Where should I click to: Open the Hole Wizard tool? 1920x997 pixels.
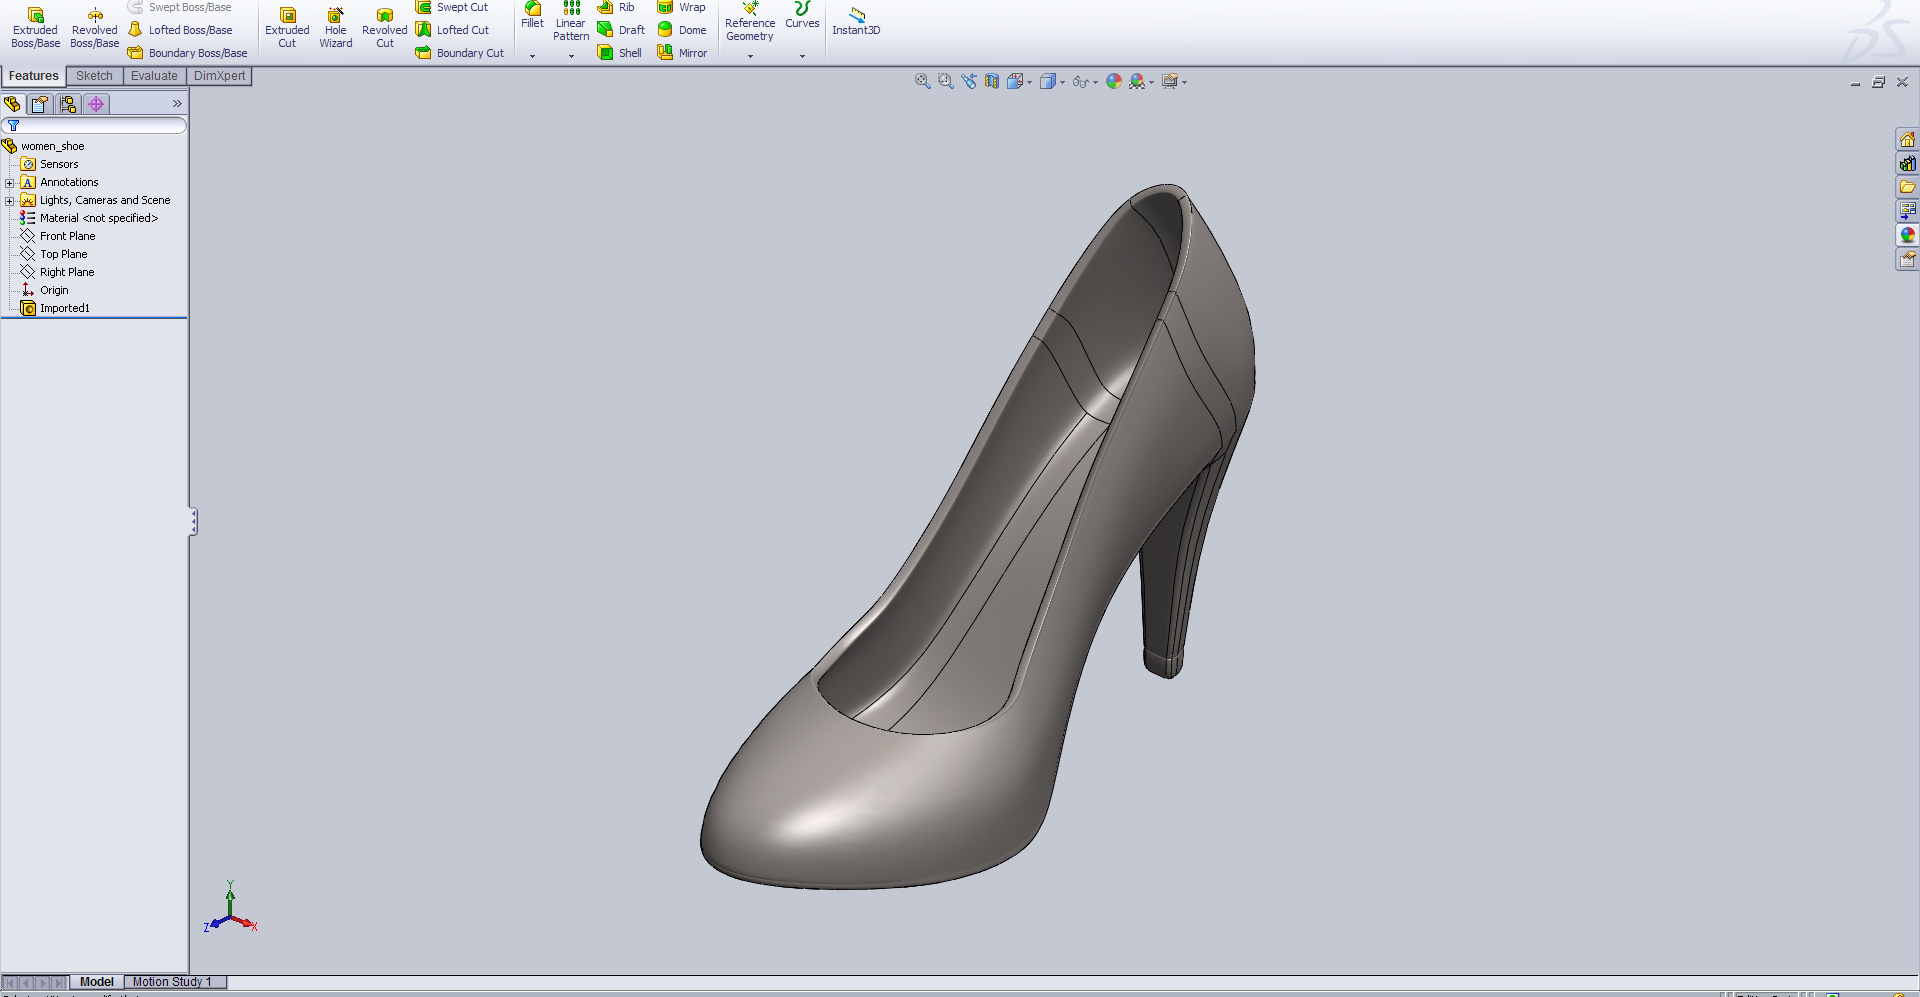click(x=335, y=27)
